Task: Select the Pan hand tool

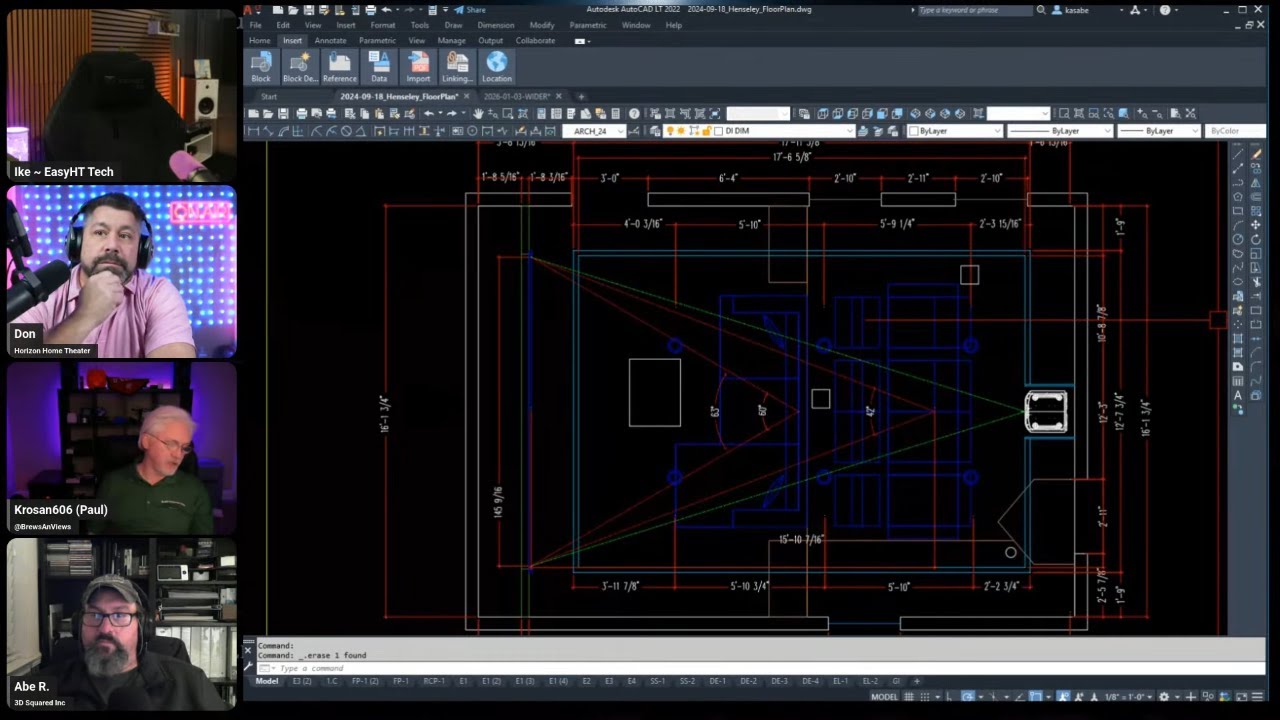Action: pos(478,114)
